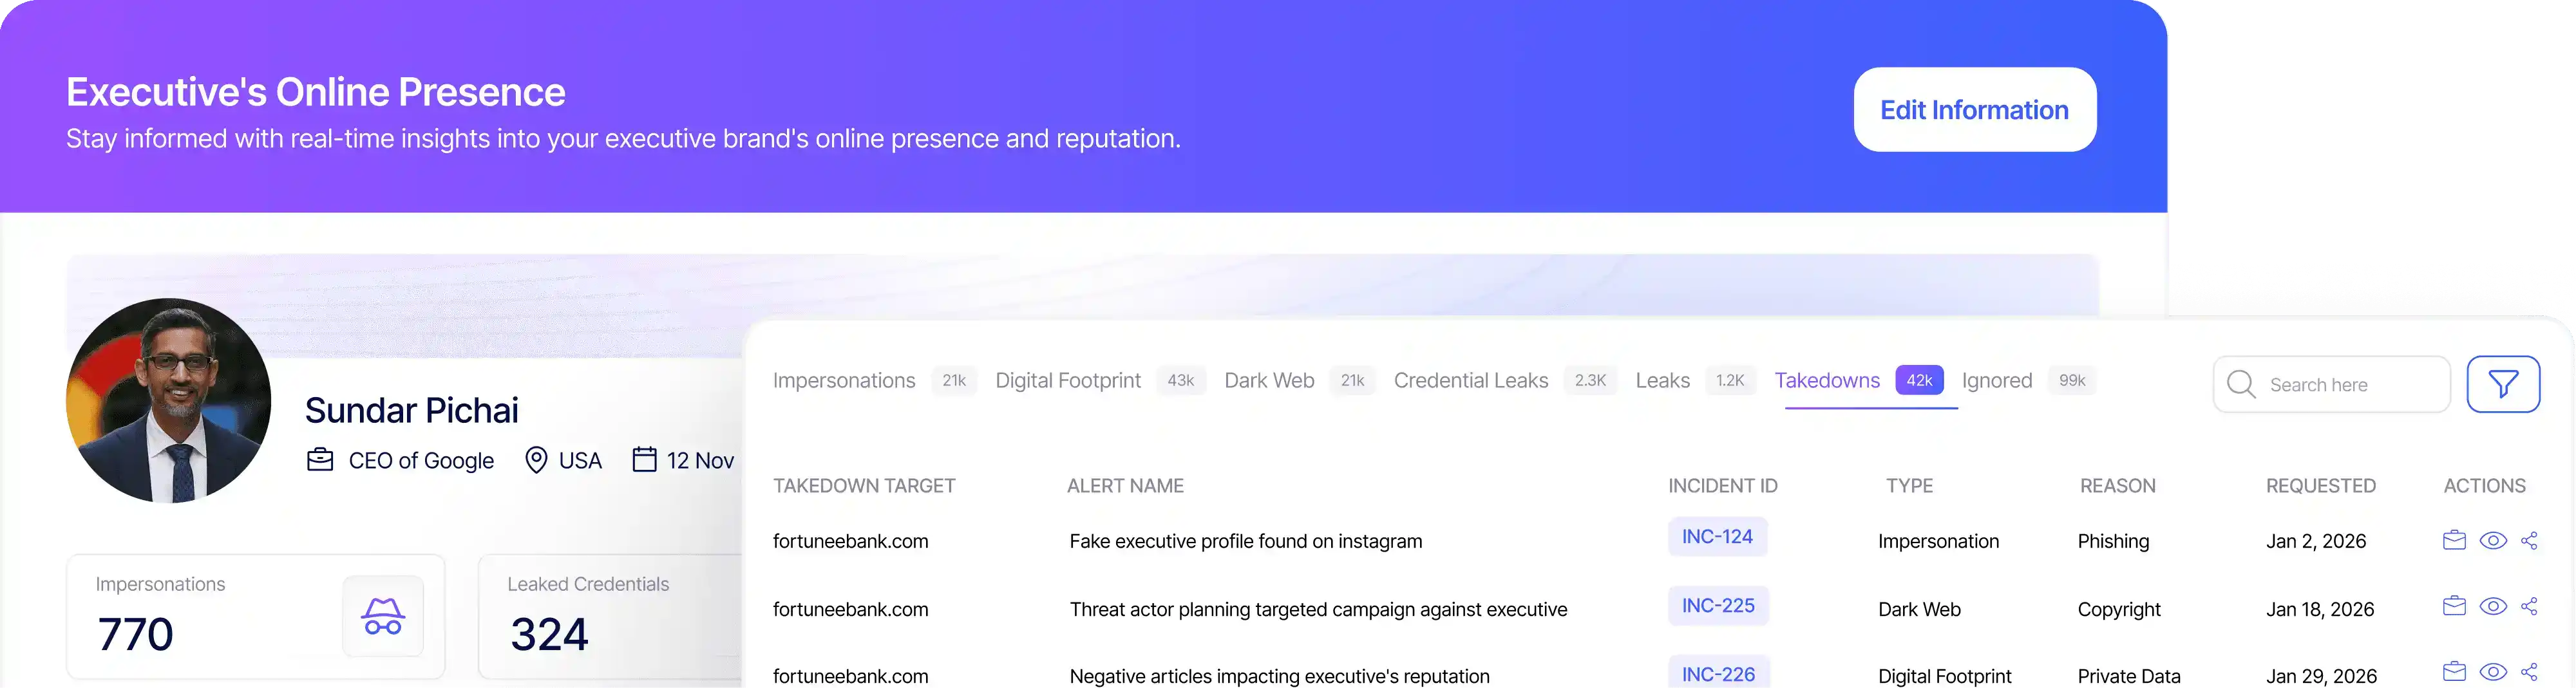Select the Ignored tab
Viewport: 2576px width, 688px height.
(x=1996, y=380)
